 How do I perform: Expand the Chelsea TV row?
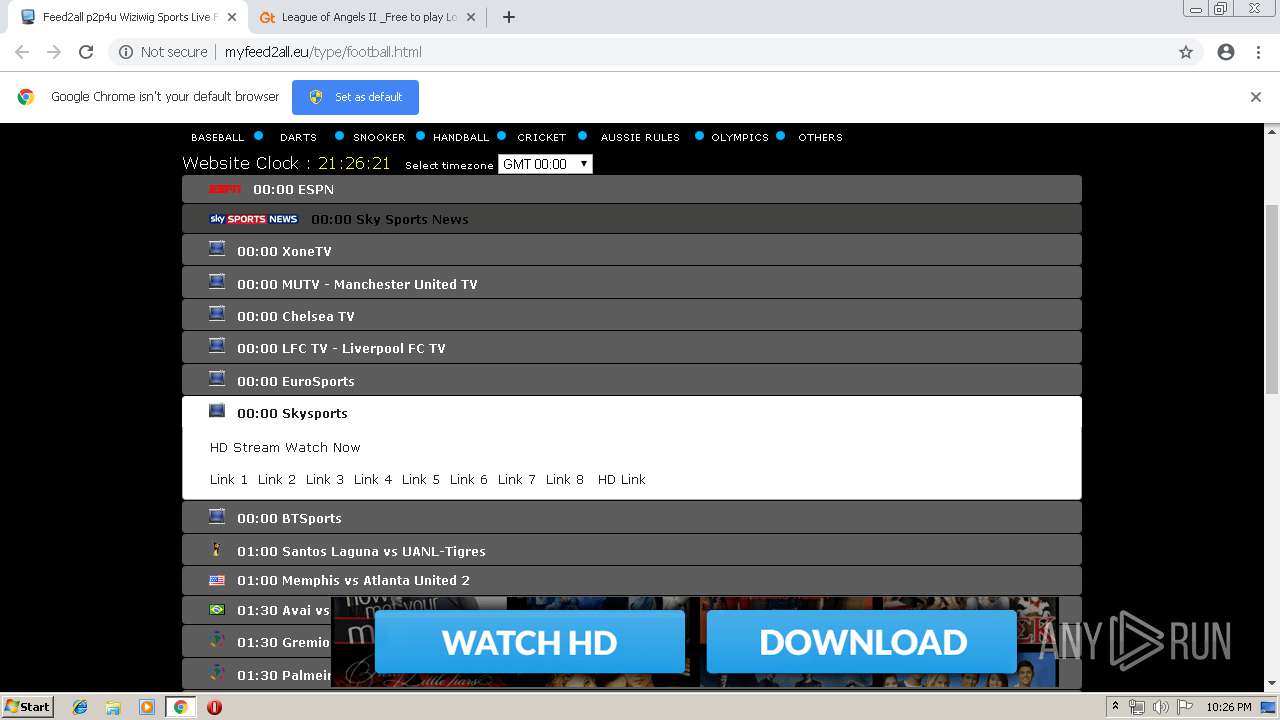tap(632, 315)
